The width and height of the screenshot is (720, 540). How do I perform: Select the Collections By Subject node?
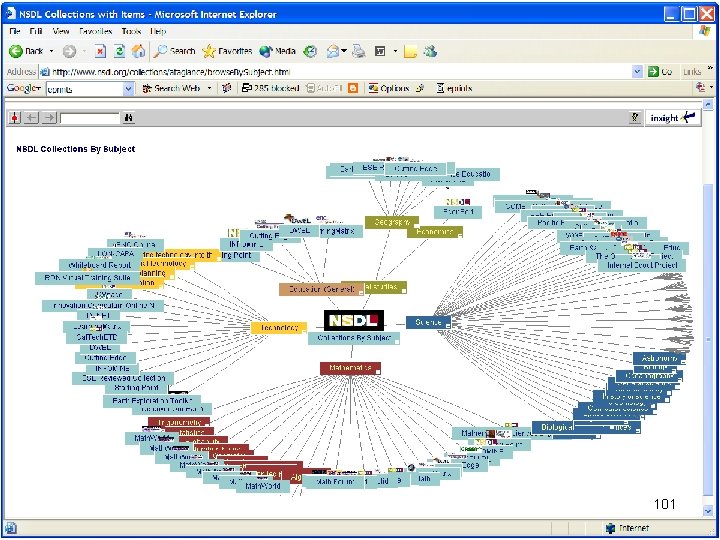click(x=354, y=338)
